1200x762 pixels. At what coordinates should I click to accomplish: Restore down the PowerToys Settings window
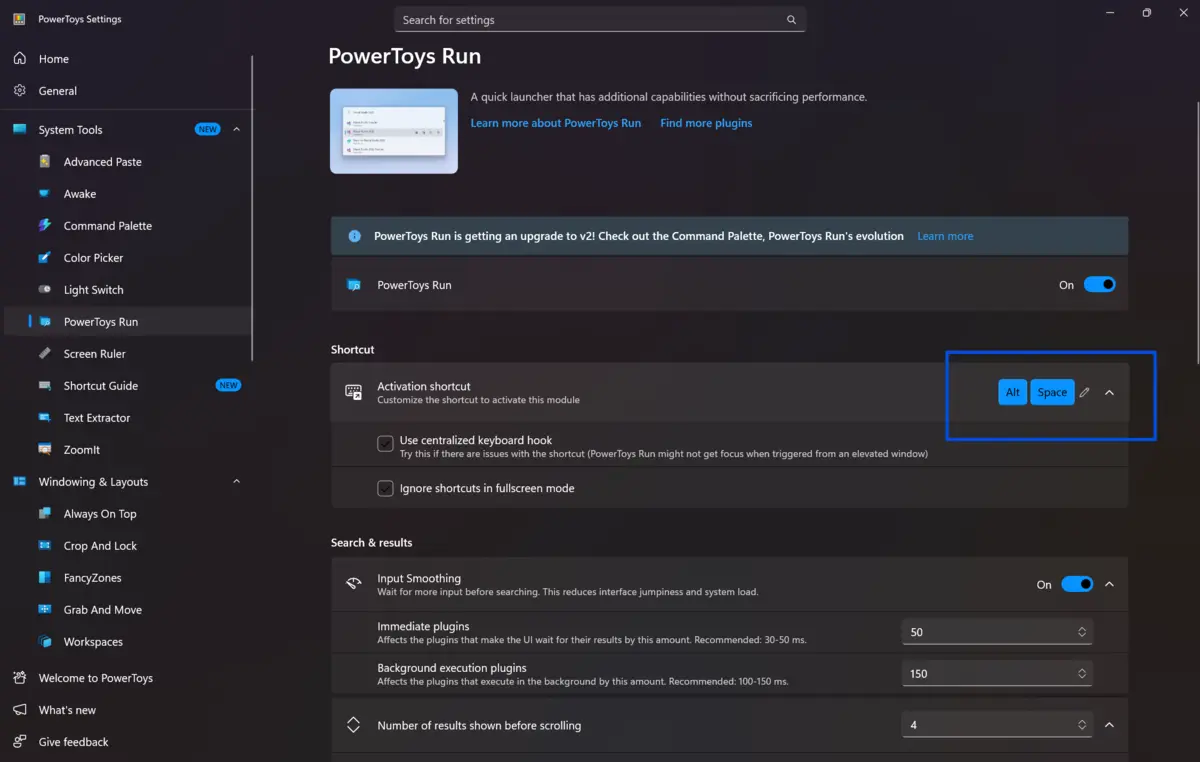[x=1147, y=13]
